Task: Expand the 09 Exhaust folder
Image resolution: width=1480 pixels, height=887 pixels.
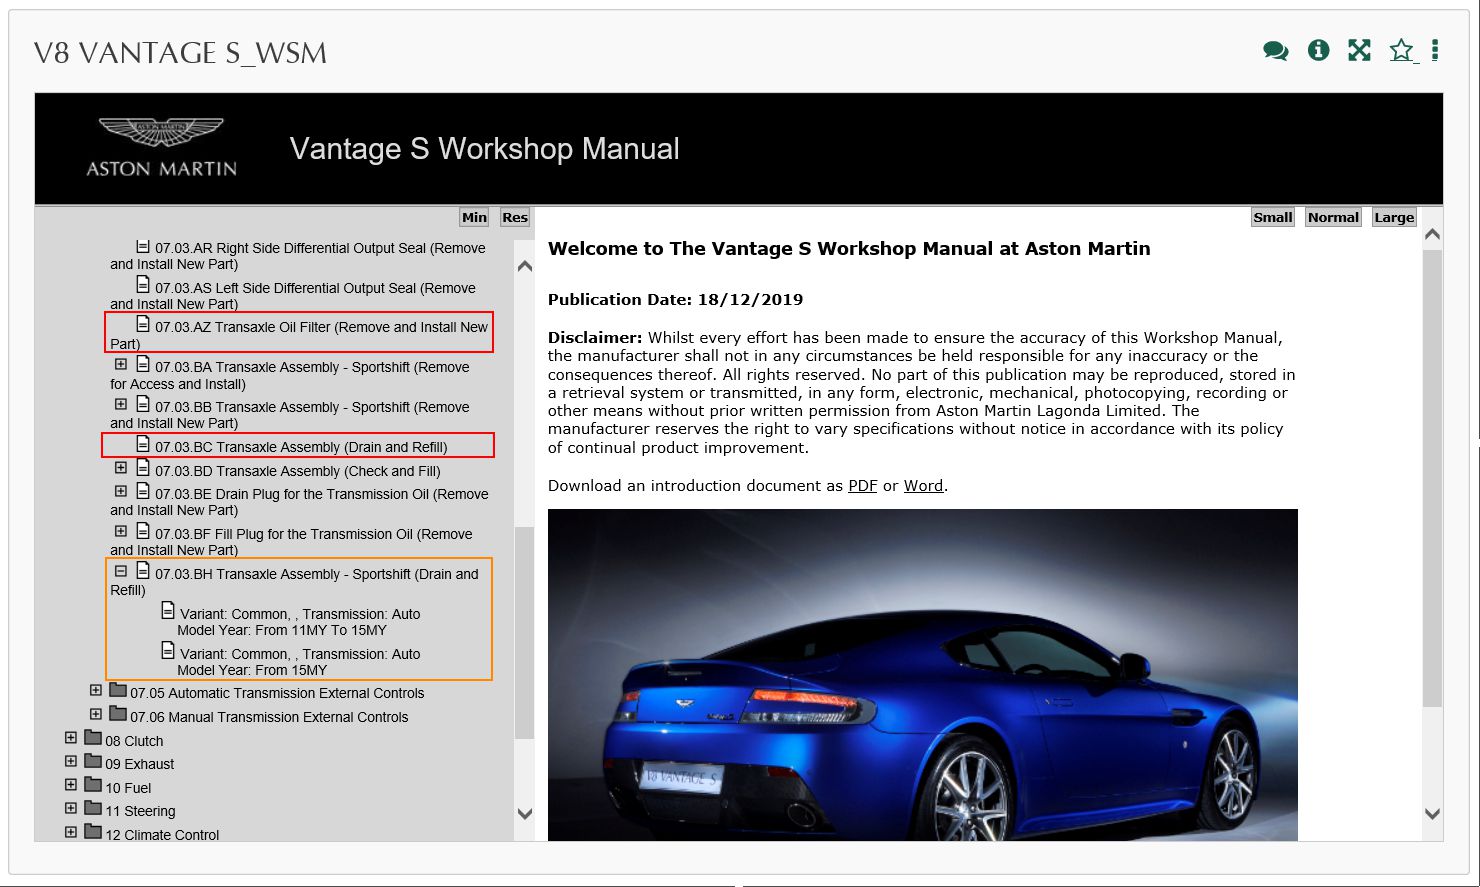Action: [71, 761]
